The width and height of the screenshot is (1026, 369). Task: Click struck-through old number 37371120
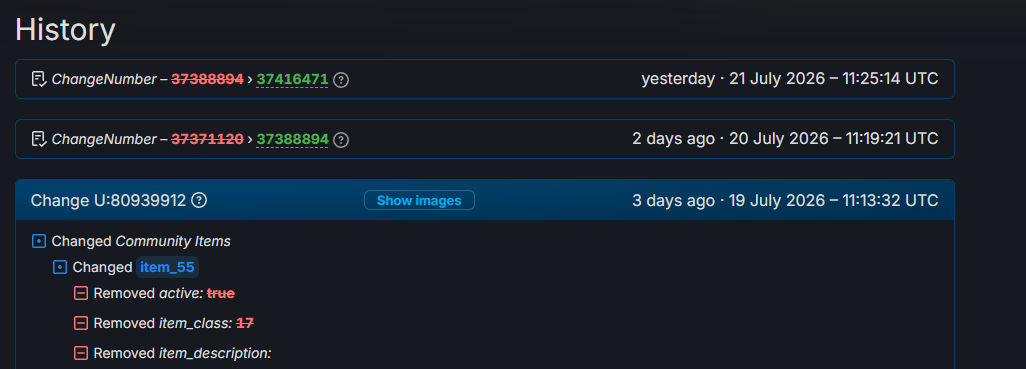click(x=207, y=139)
